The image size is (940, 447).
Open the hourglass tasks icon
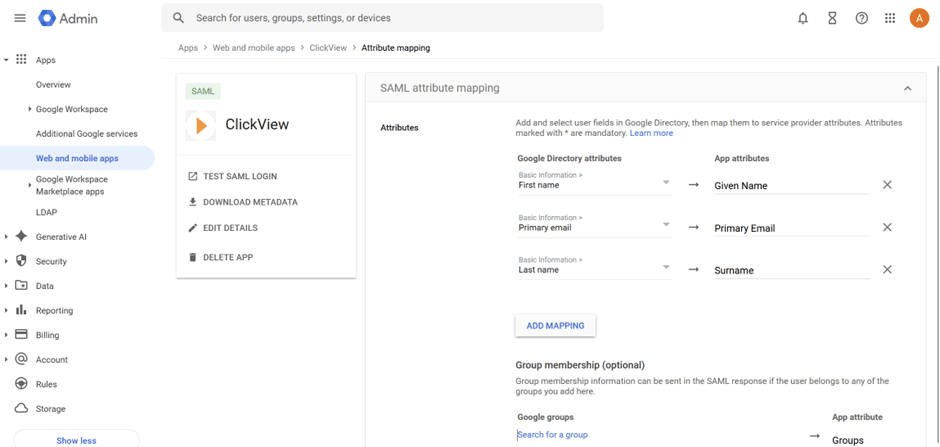832,18
